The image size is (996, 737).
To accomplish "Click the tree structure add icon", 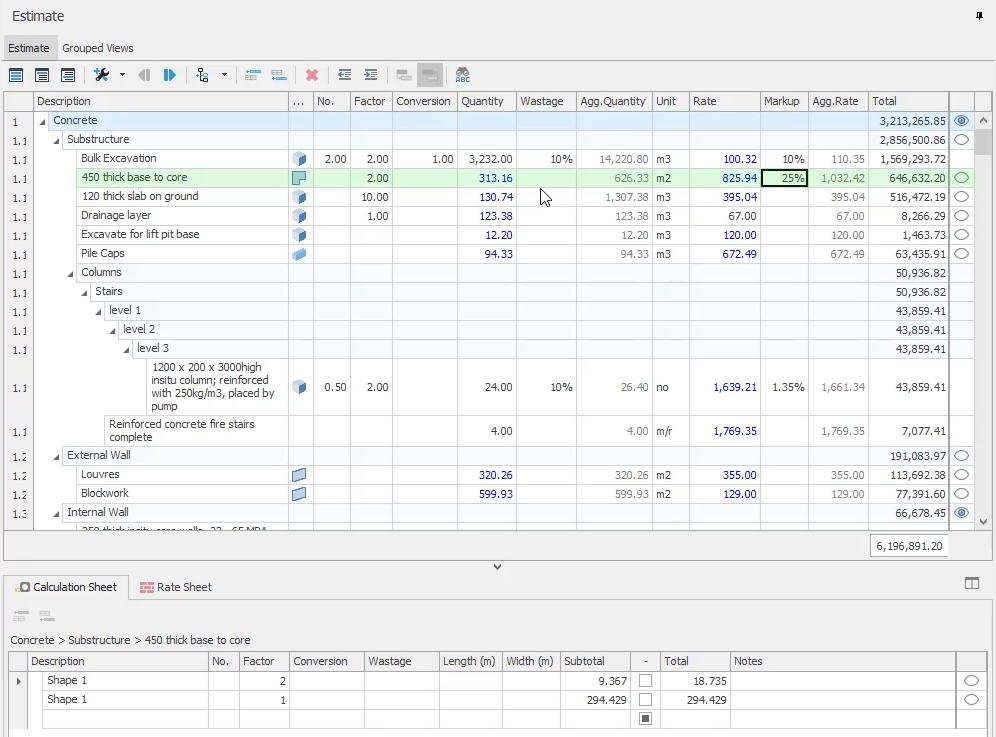I will tap(203, 75).
